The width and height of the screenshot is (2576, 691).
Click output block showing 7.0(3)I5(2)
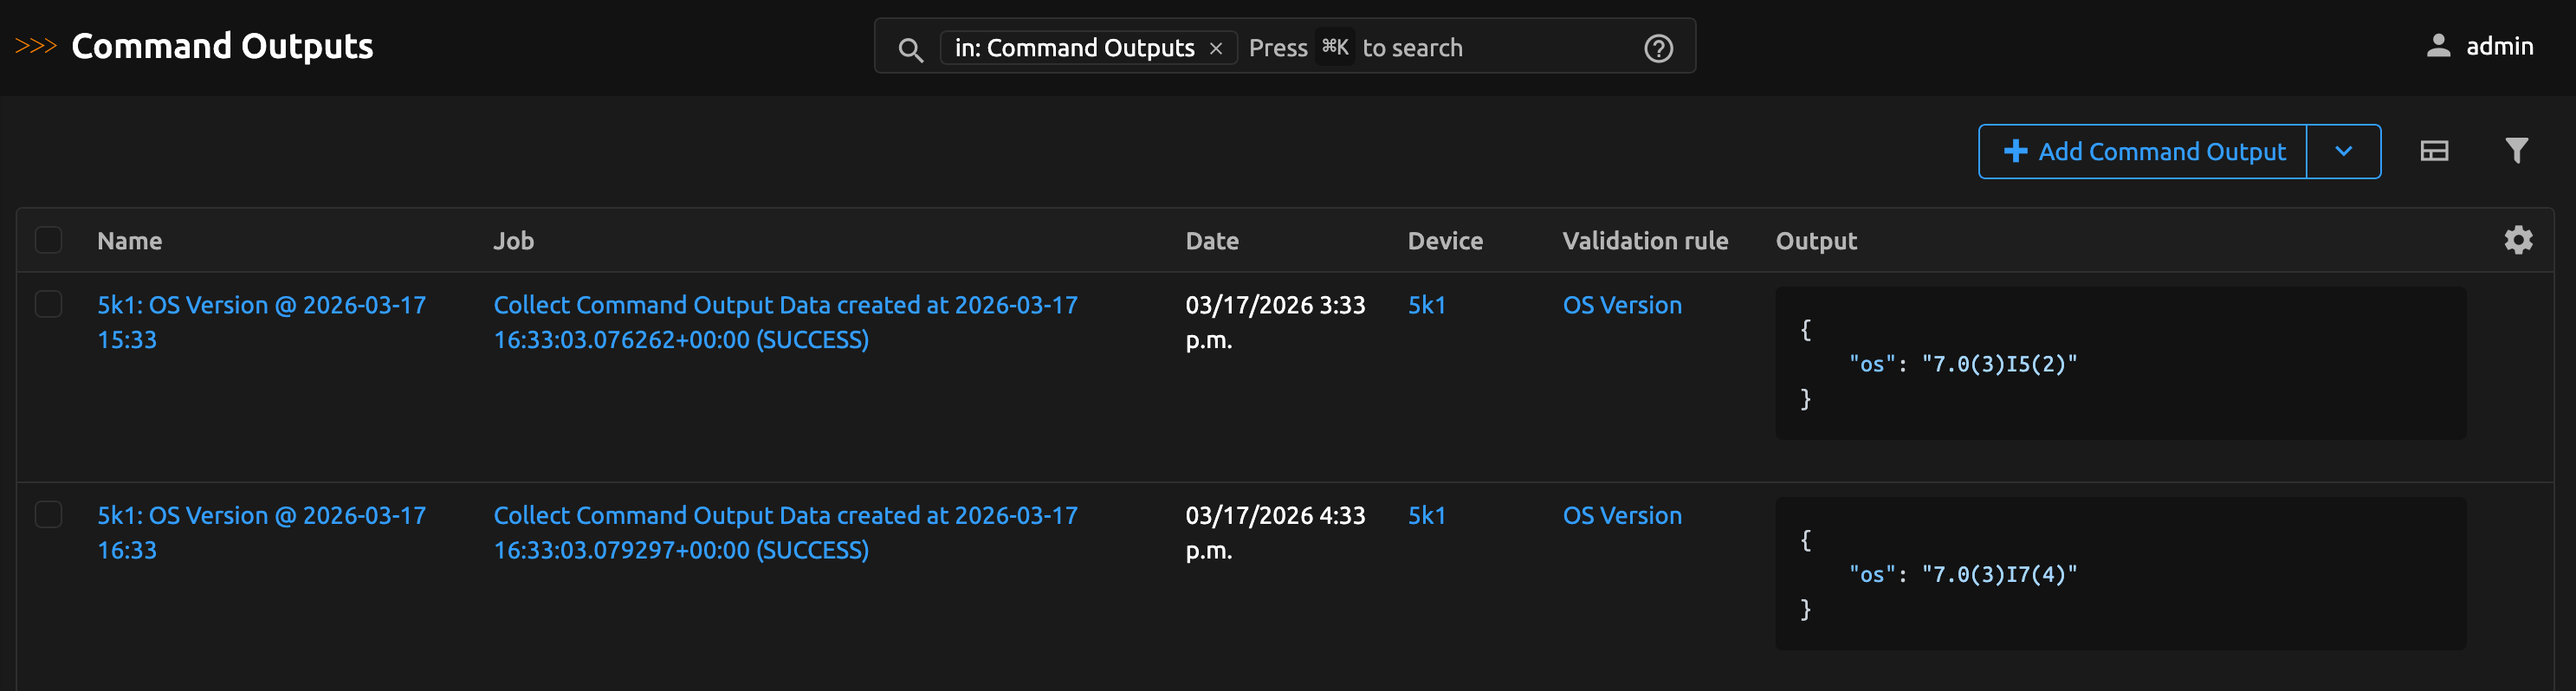coord(2120,363)
